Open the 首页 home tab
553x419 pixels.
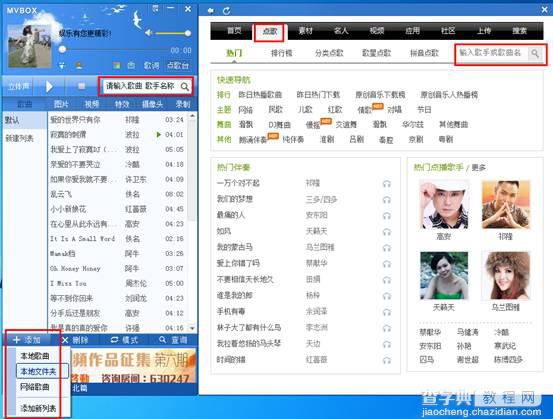[234, 31]
